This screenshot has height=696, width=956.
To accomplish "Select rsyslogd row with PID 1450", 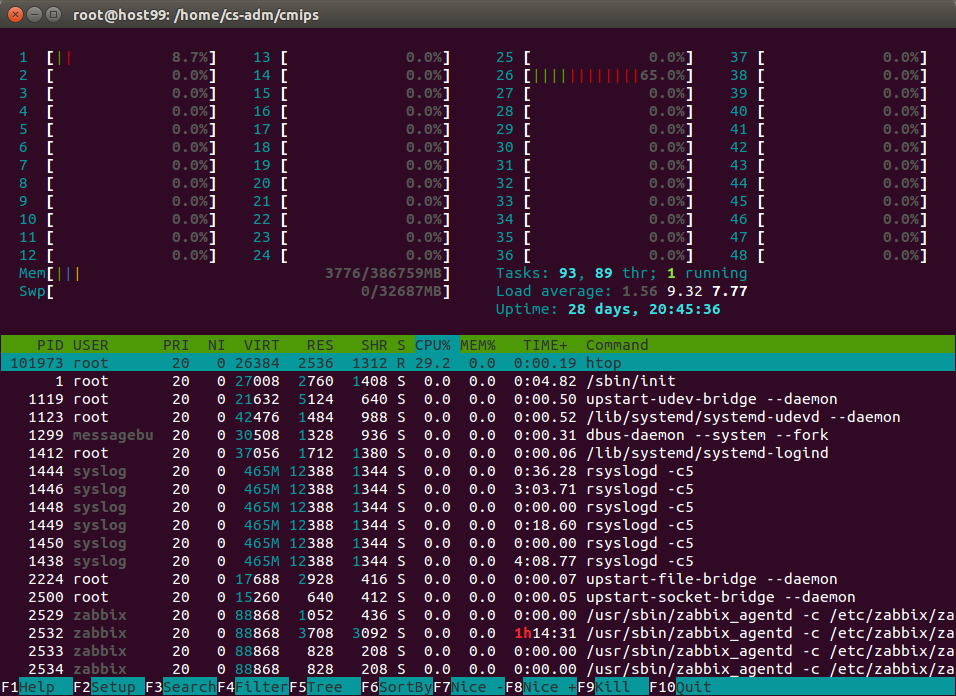I will (x=478, y=543).
